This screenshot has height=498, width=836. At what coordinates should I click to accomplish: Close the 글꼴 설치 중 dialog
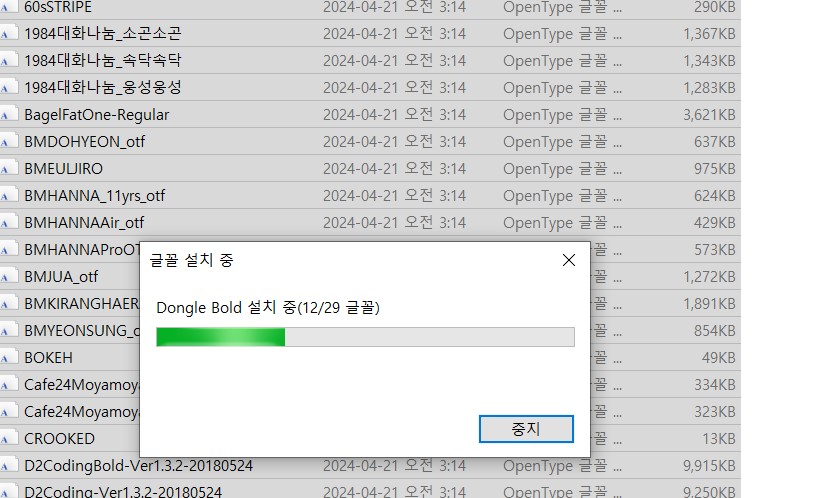coord(569,260)
